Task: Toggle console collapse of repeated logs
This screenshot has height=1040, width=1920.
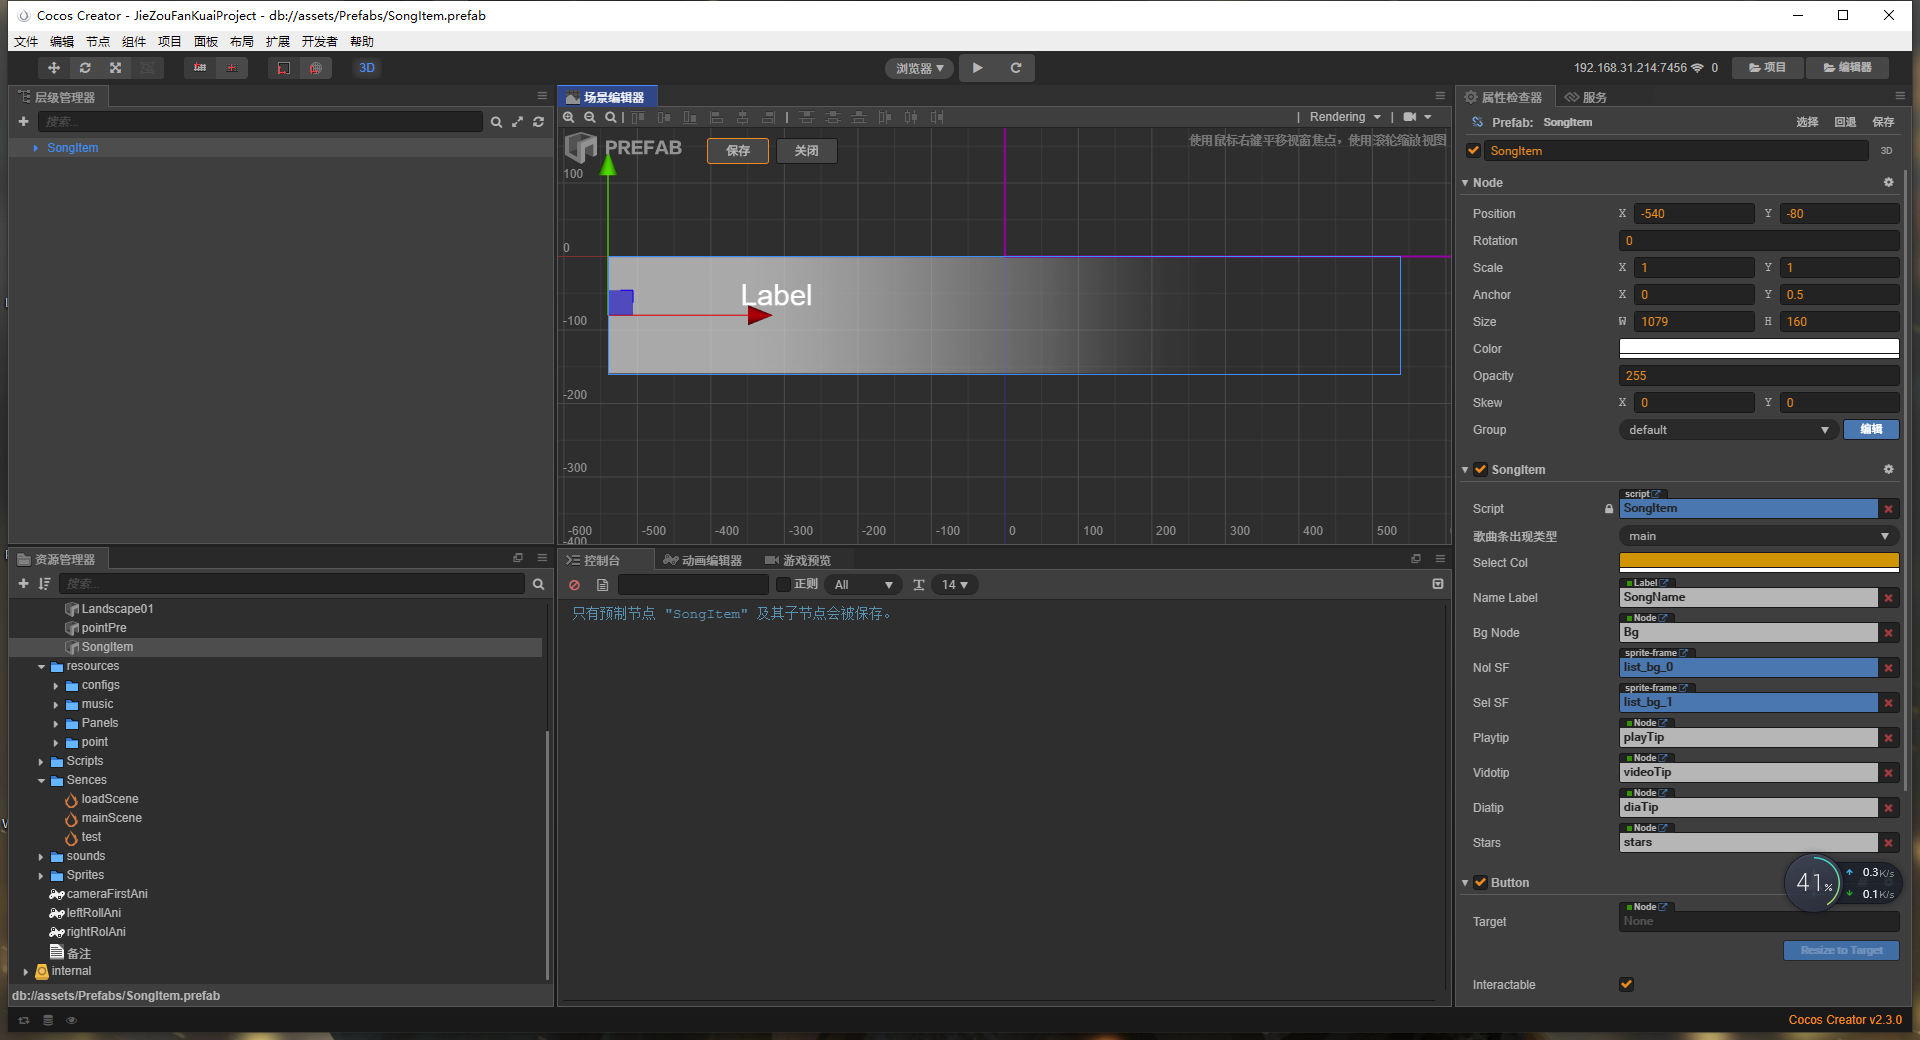Action: tap(1438, 584)
